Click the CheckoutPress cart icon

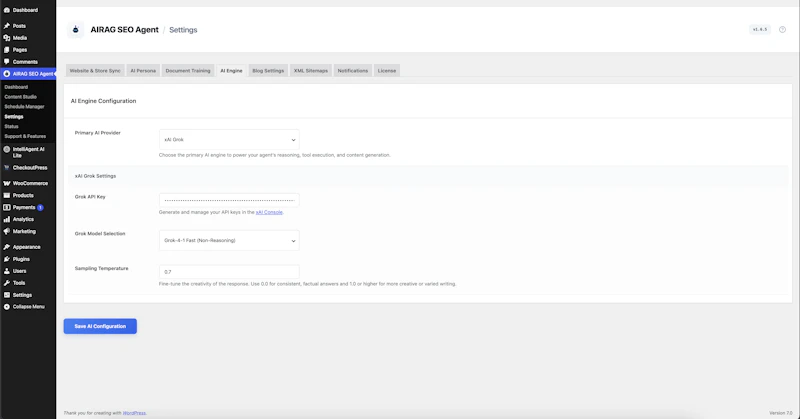point(7,167)
